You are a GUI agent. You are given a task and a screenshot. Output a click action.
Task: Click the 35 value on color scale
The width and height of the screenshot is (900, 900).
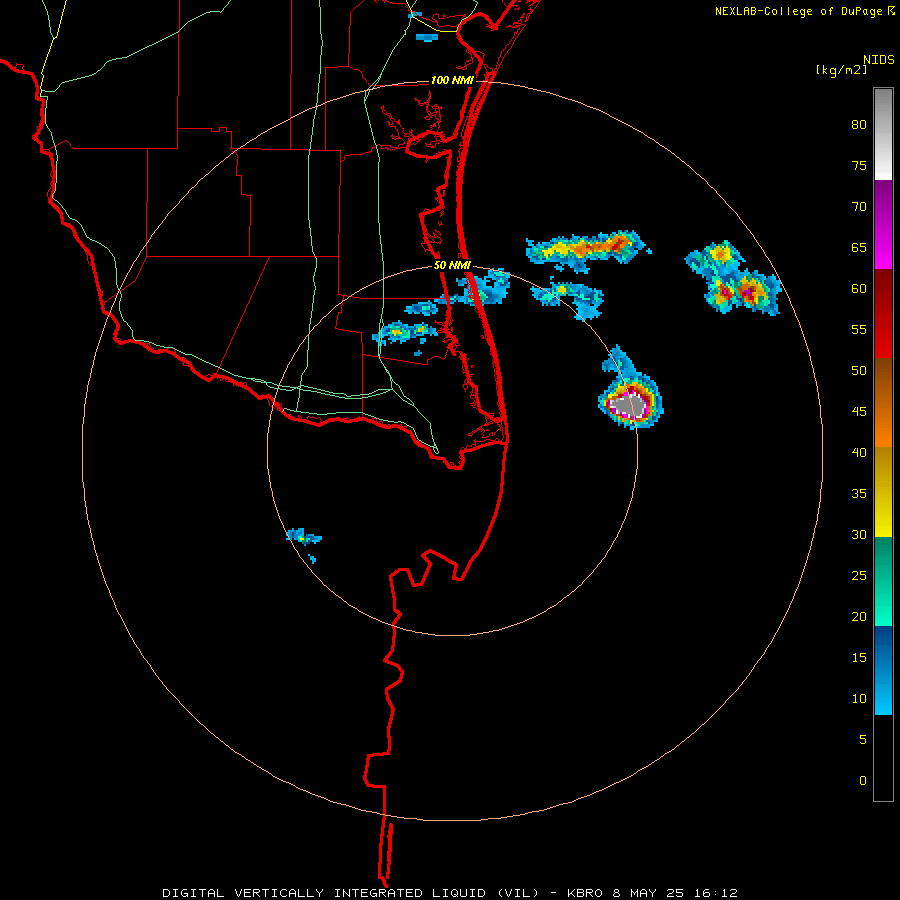tap(859, 494)
